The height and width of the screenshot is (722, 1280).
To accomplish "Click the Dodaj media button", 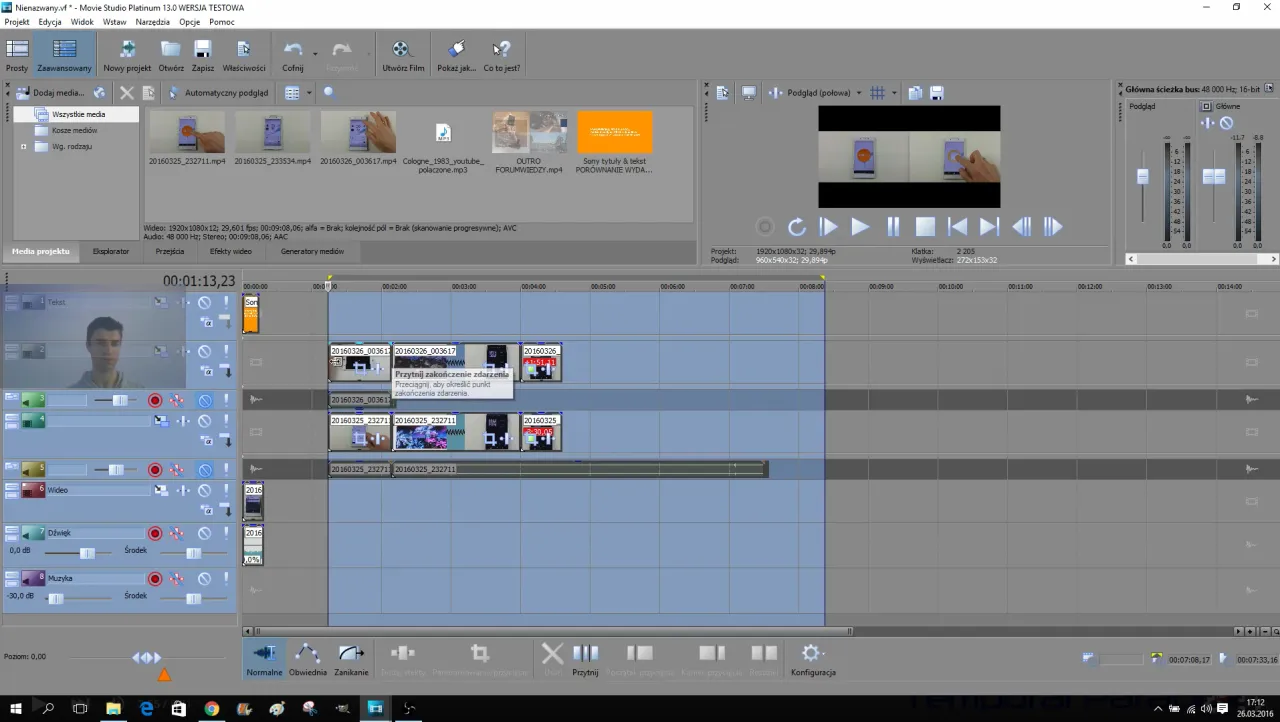I will tap(50, 93).
